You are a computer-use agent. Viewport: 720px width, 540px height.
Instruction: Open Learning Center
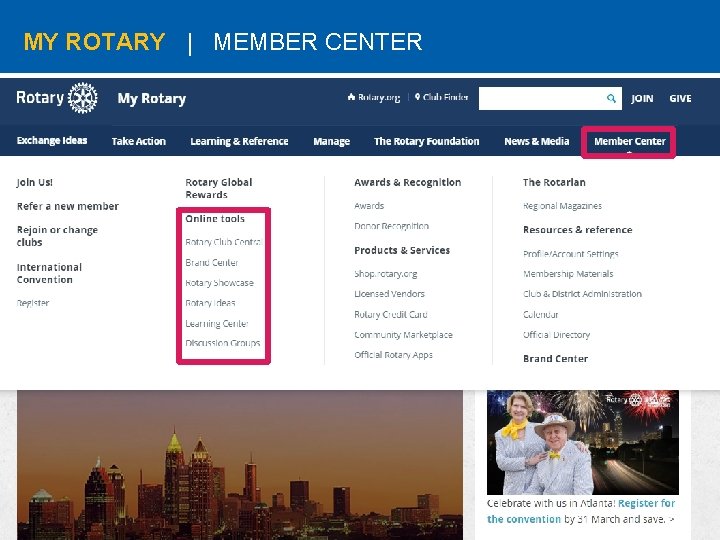tap(217, 323)
